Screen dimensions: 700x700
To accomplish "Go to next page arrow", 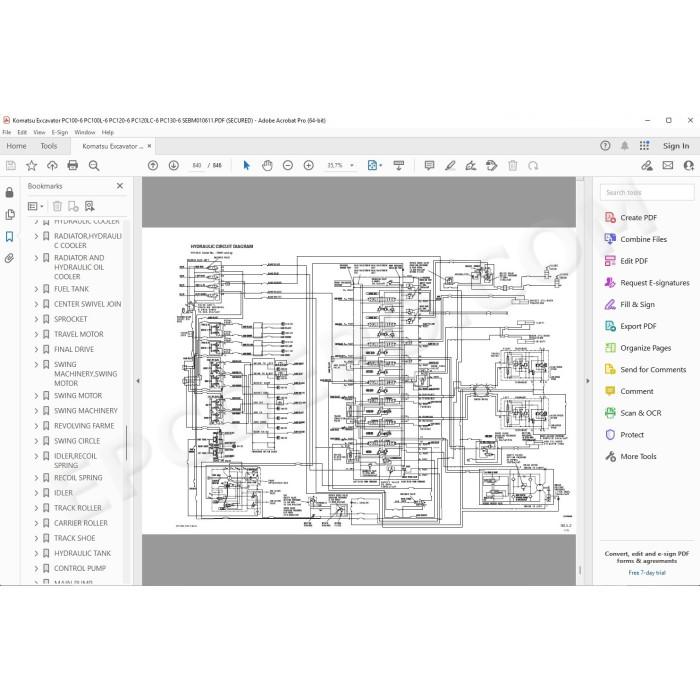I will pos(174,166).
